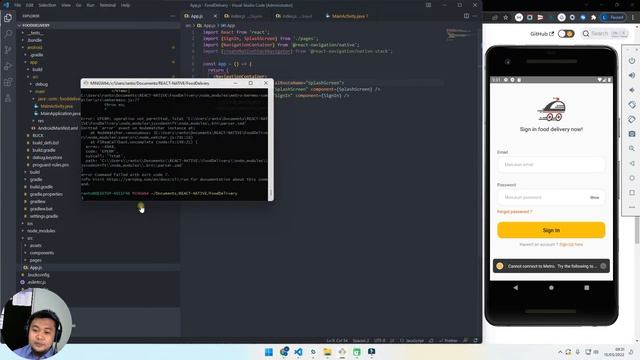Open Run and Debug view
This screenshot has width=640, height=360.
point(8,66)
